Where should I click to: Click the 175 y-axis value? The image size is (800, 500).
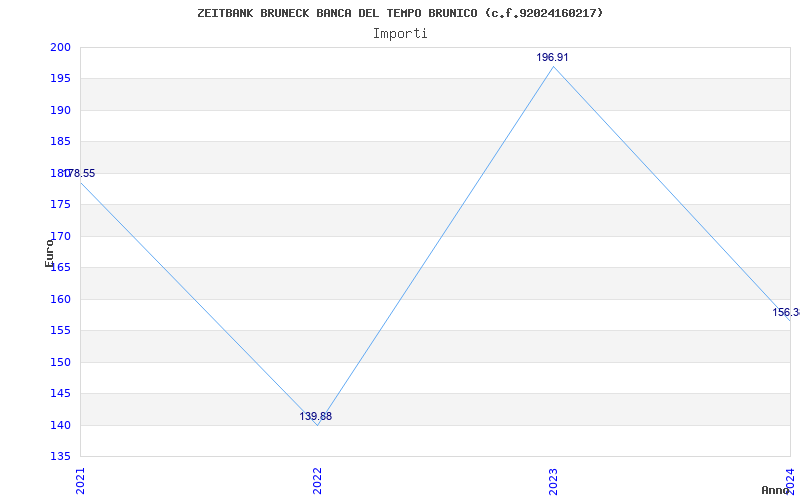[60, 205]
